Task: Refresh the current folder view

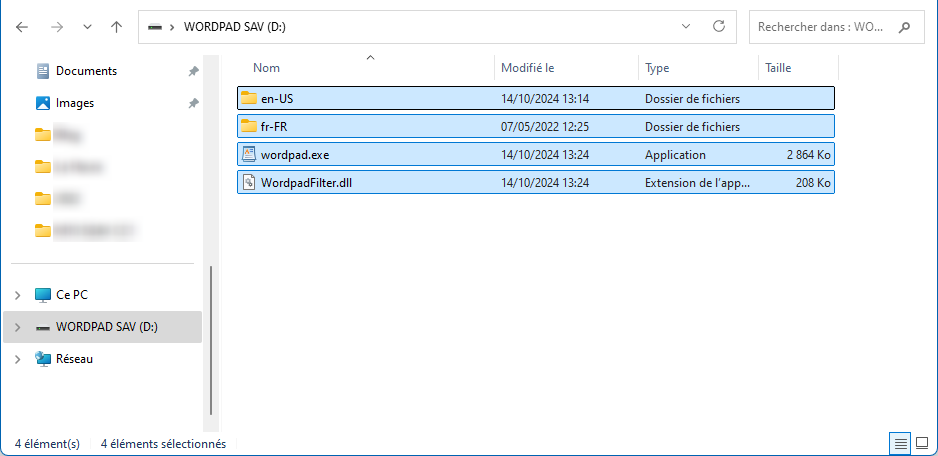Action: pos(719,26)
